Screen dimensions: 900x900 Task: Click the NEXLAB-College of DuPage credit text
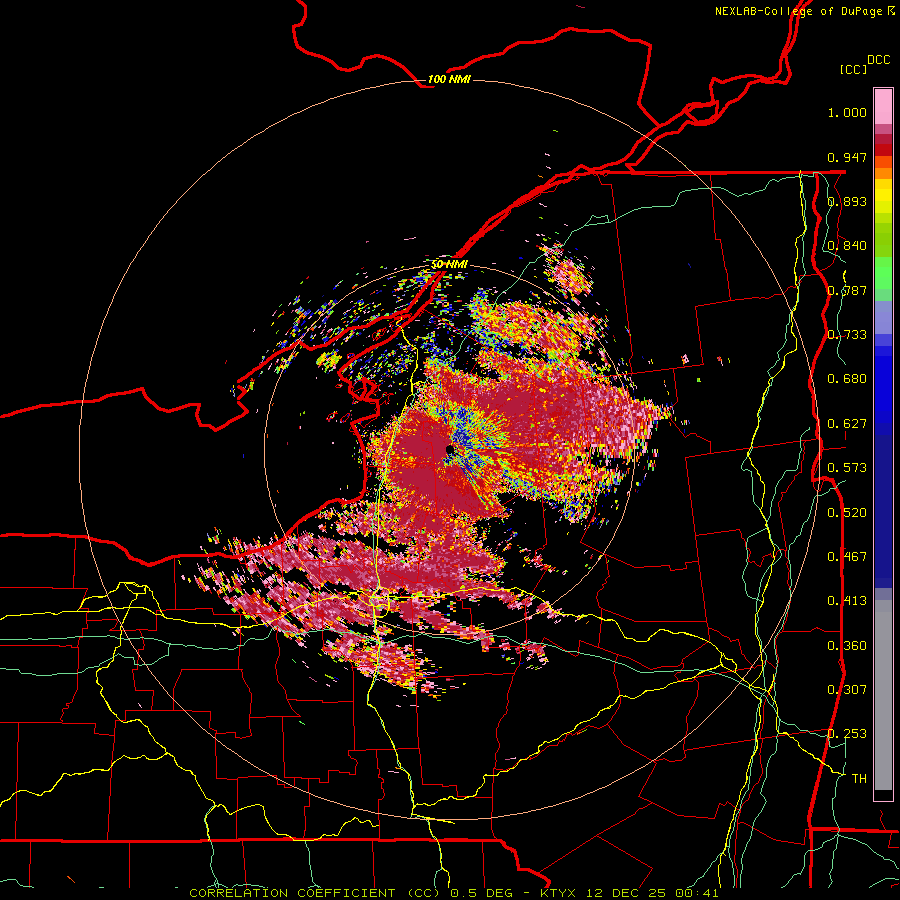tap(798, 11)
